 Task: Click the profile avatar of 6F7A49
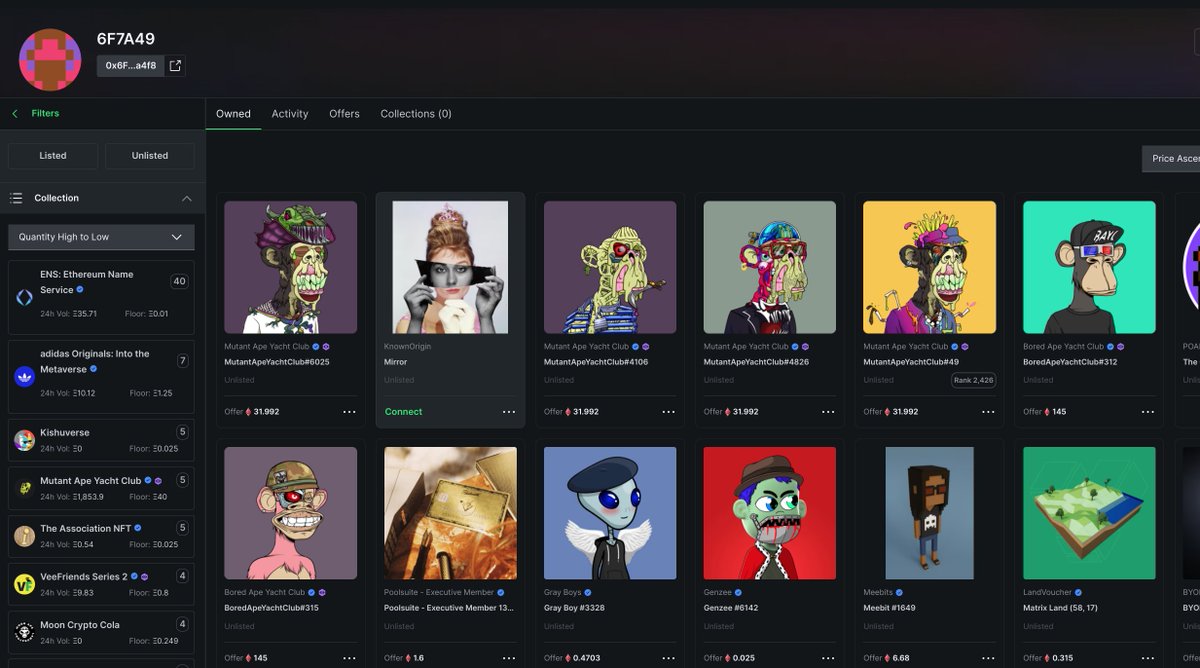coord(50,60)
